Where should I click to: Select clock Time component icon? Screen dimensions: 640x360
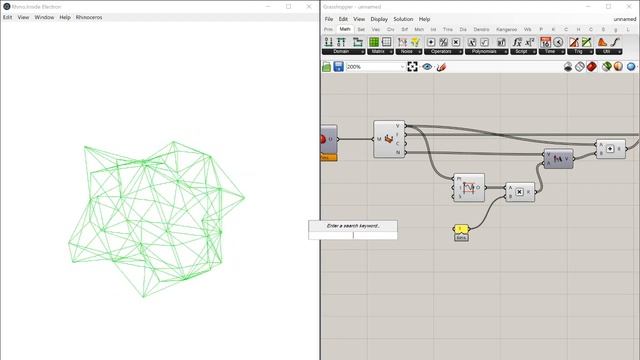pos(558,42)
